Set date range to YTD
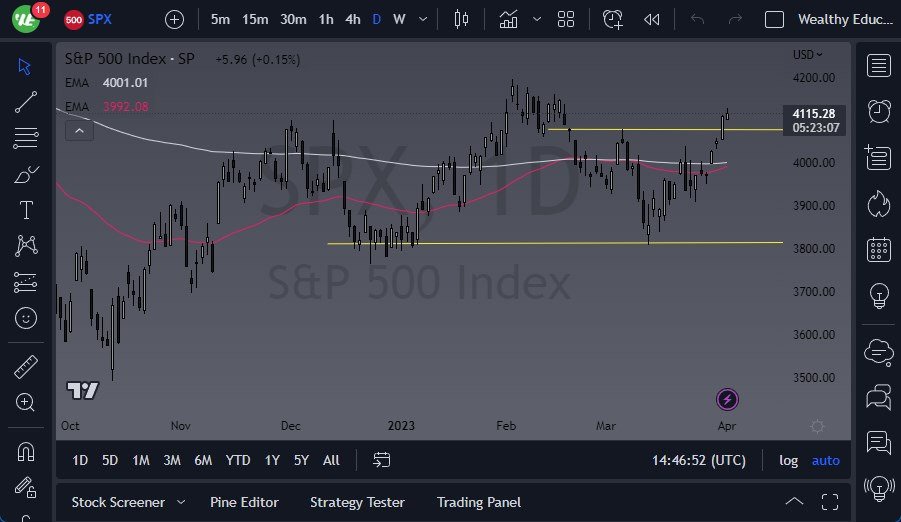The height and width of the screenshot is (522, 901). [238, 460]
